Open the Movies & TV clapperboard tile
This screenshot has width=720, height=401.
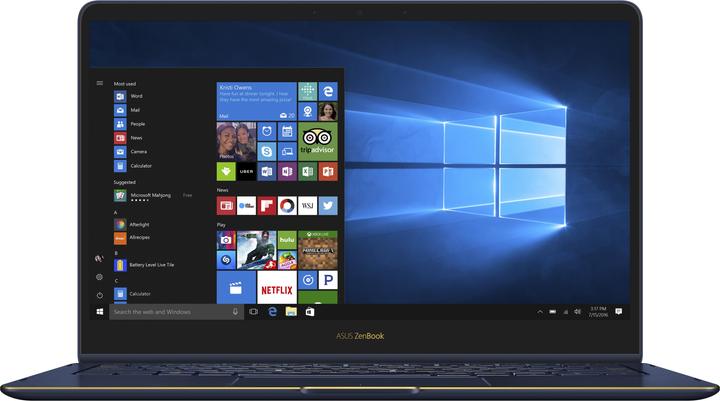click(x=236, y=288)
